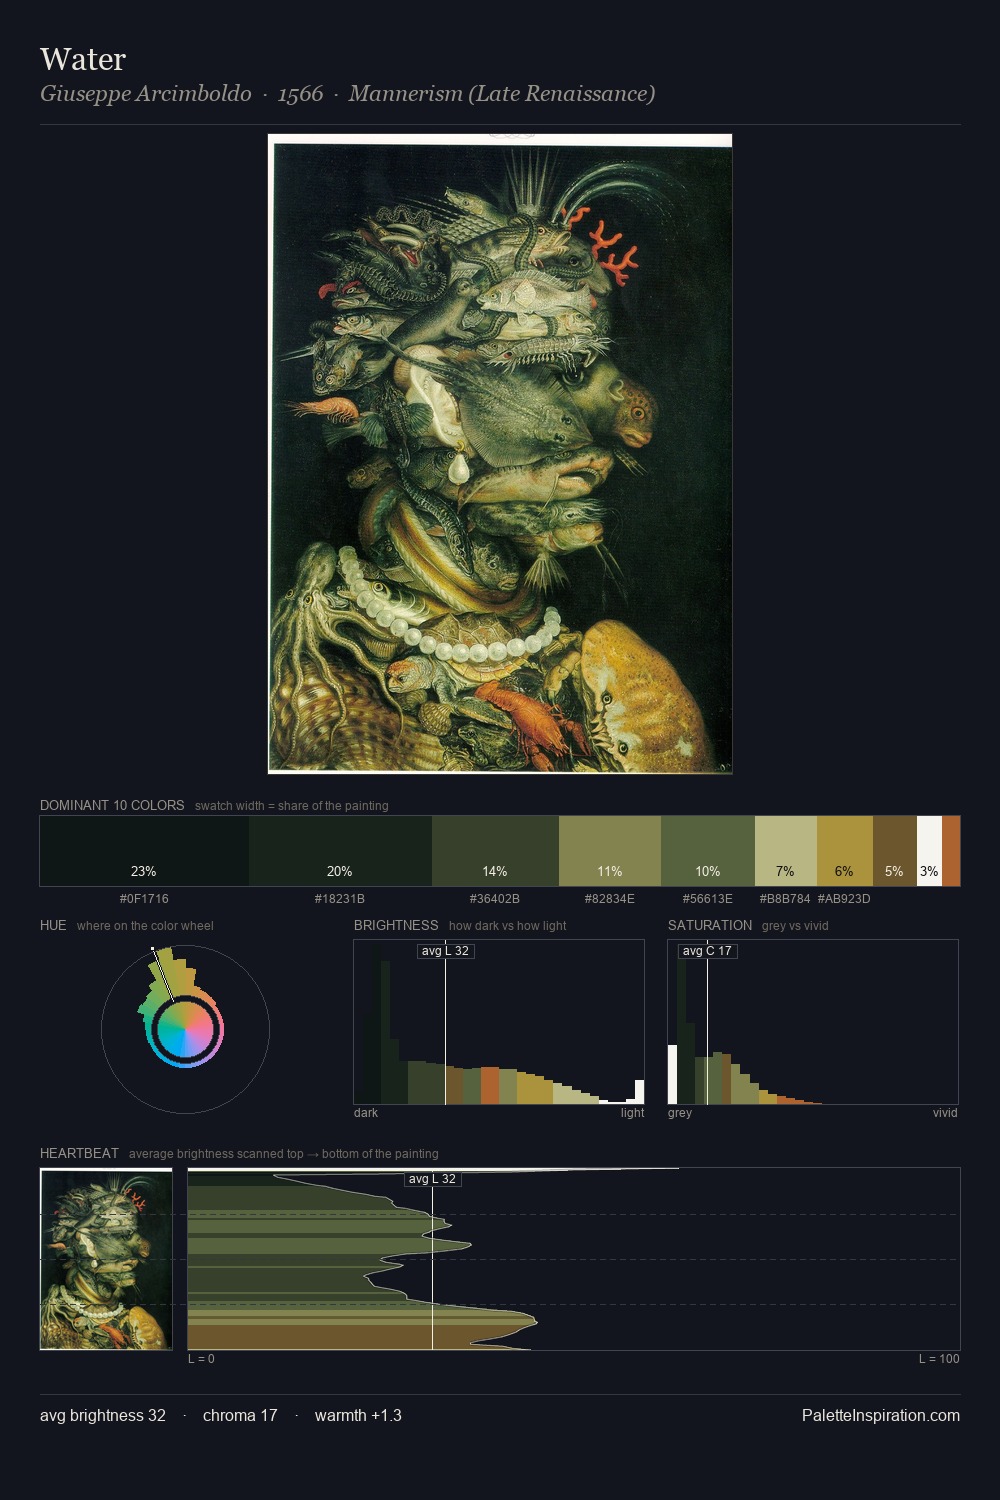Click the year 1566

click(x=300, y=94)
